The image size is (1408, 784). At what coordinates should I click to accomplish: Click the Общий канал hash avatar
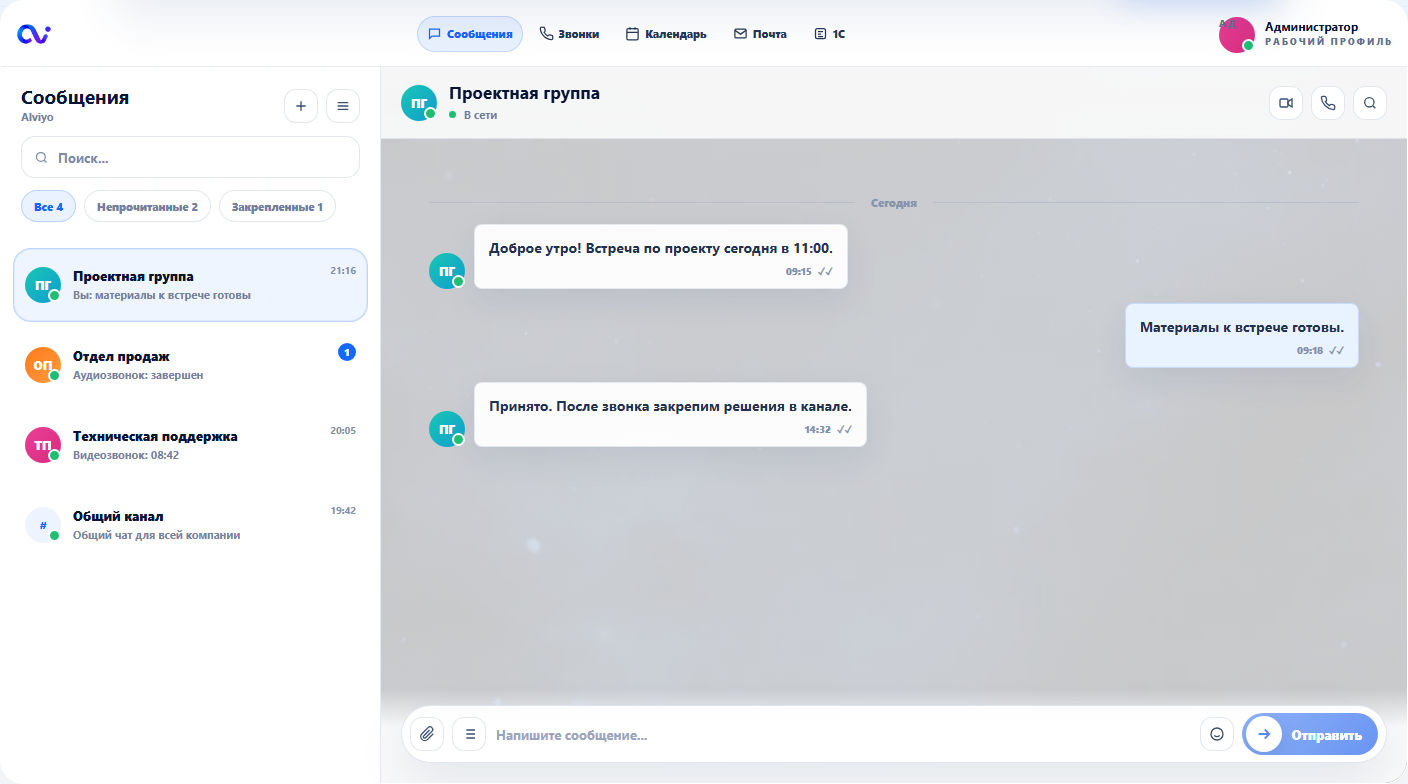(43, 525)
